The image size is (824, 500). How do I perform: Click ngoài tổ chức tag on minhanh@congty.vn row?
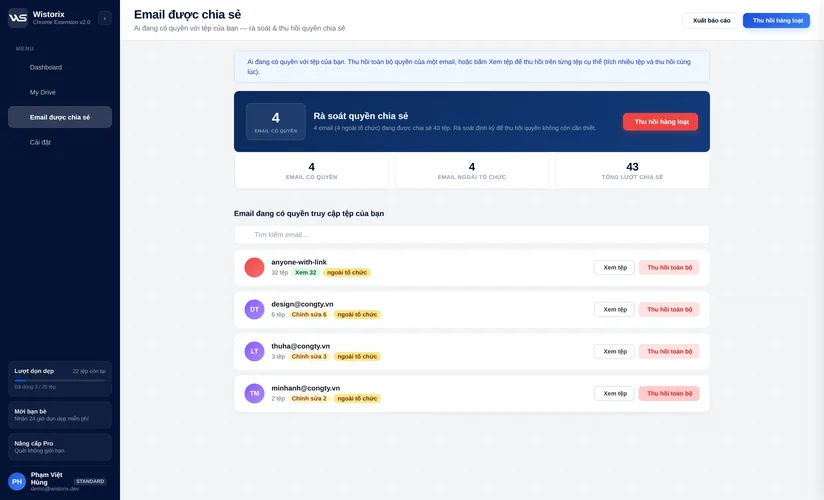pos(357,399)
